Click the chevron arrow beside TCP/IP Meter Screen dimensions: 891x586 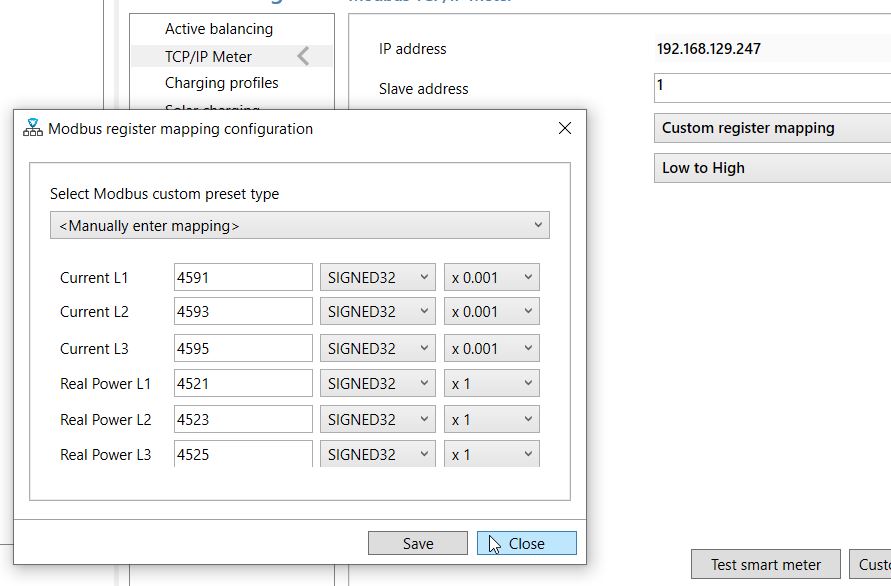pos(303,57)
